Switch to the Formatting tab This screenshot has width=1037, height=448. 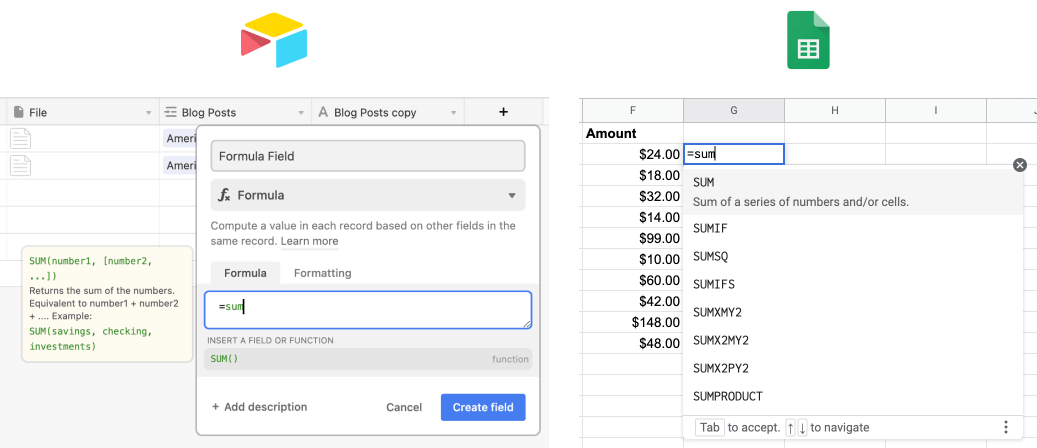click(321, 273)
